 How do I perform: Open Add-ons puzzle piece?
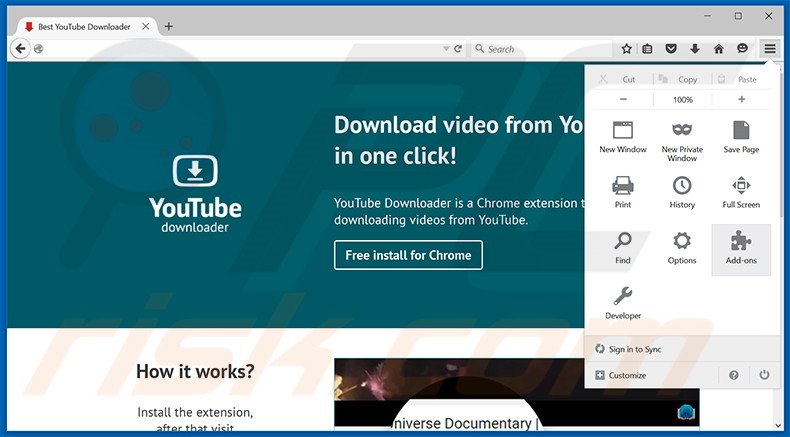pyautogui.click(x=741, y=249)
